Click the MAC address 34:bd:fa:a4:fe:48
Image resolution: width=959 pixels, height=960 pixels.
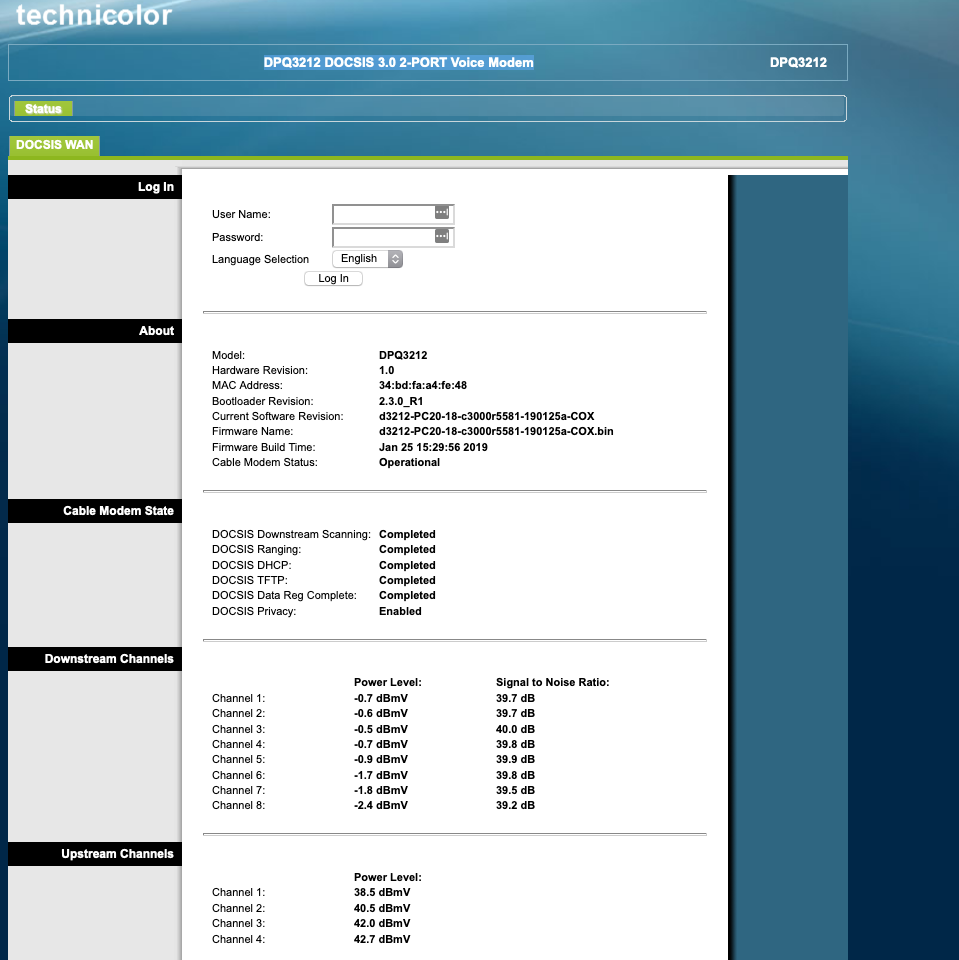click(423, 385)
